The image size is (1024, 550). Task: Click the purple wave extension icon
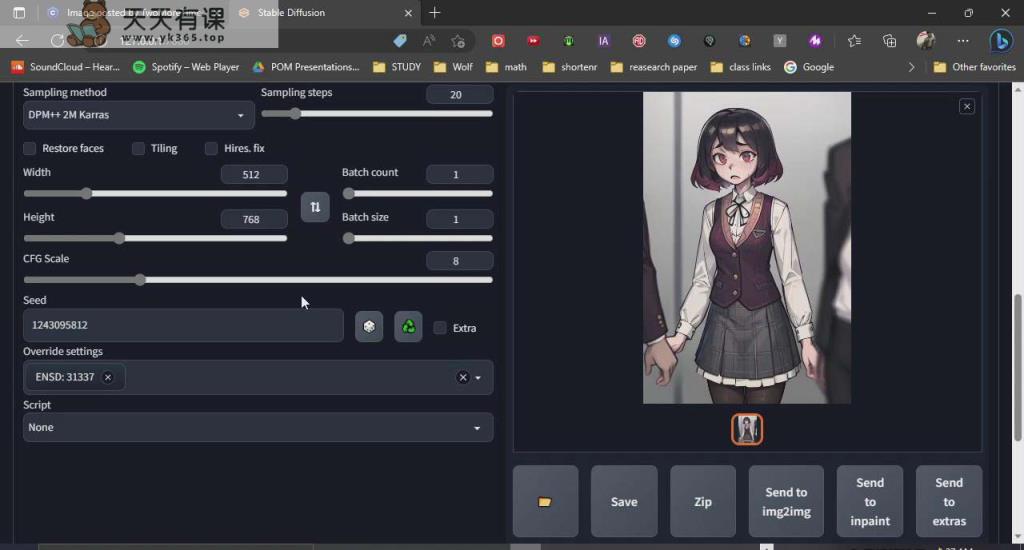coord(815,41)
